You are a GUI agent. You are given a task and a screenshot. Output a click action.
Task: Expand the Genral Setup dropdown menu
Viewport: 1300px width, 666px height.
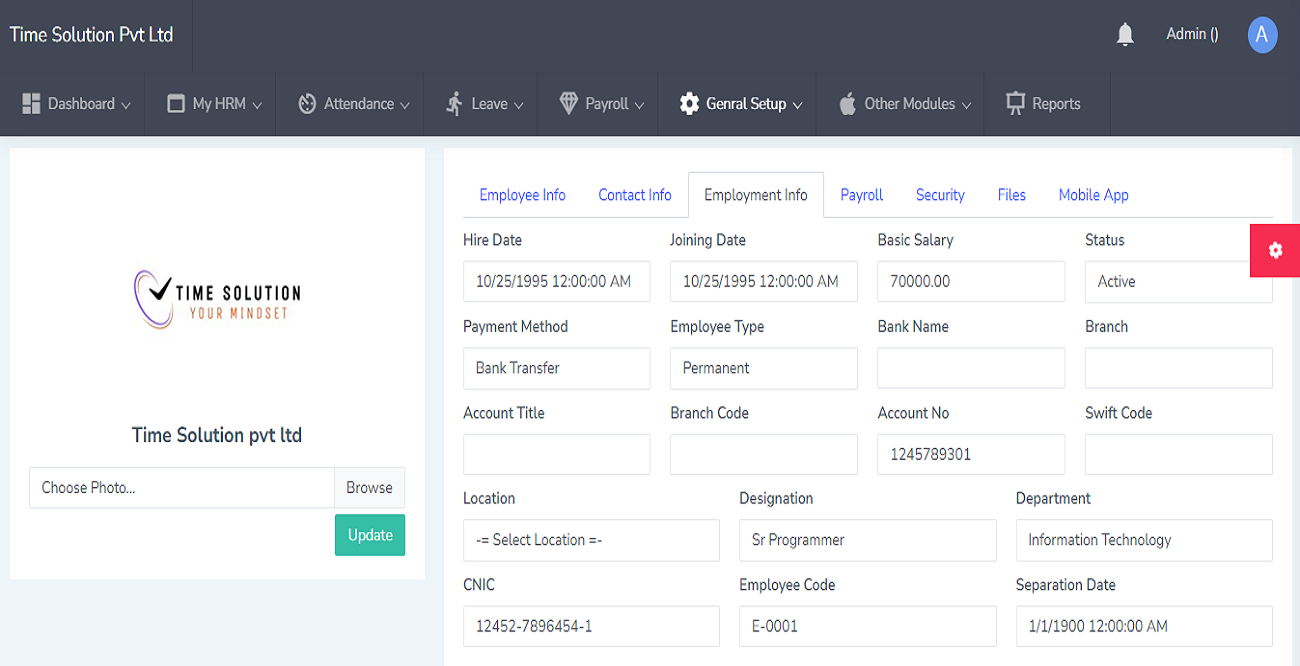click(x=740, y=104)
